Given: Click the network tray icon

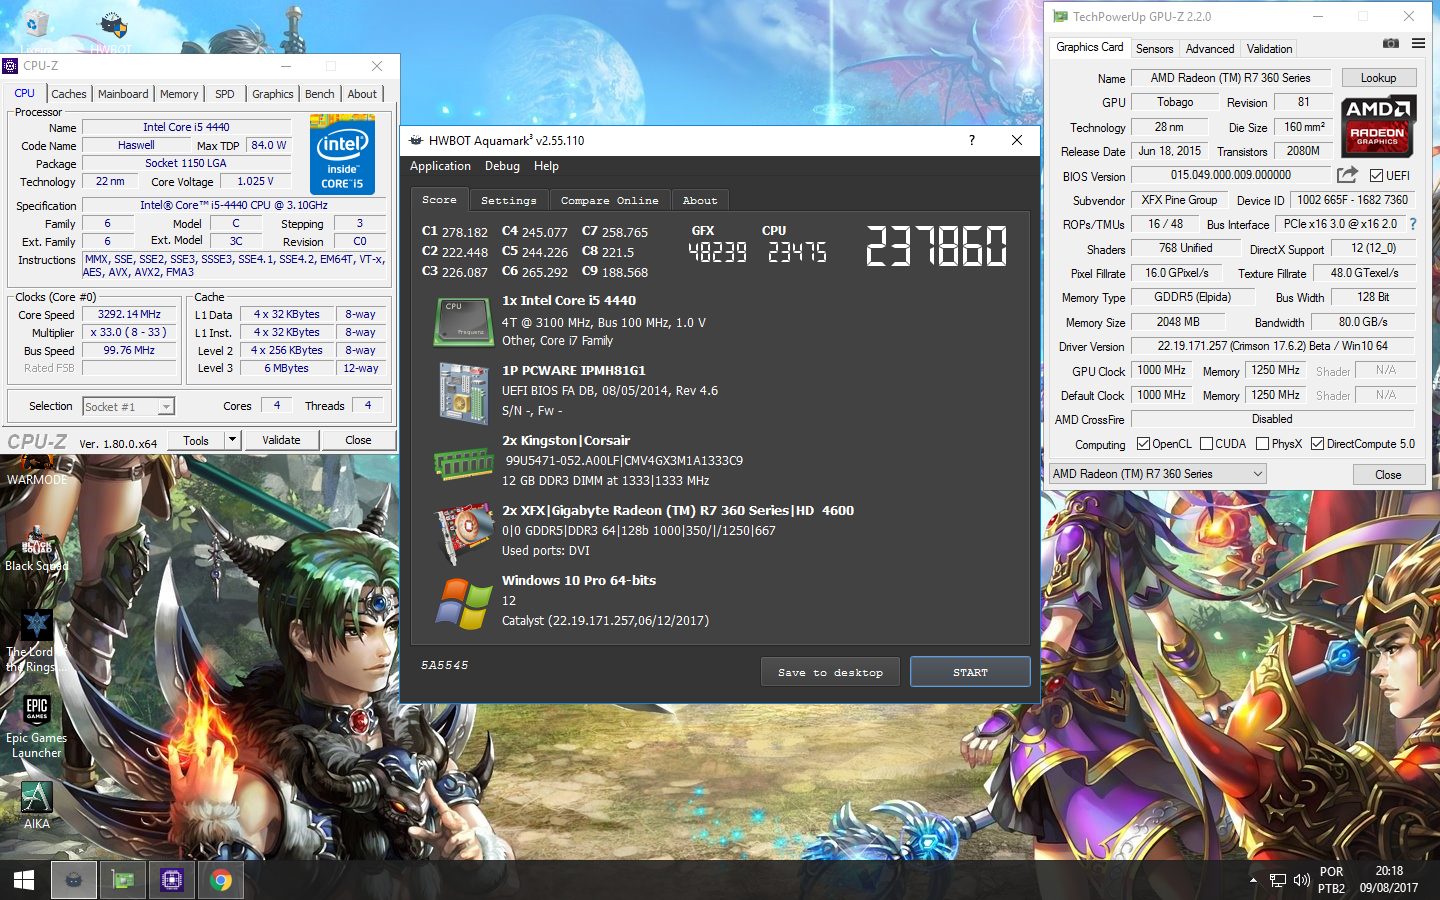Looking at the screenshot, I should [x=1278, y=880].
